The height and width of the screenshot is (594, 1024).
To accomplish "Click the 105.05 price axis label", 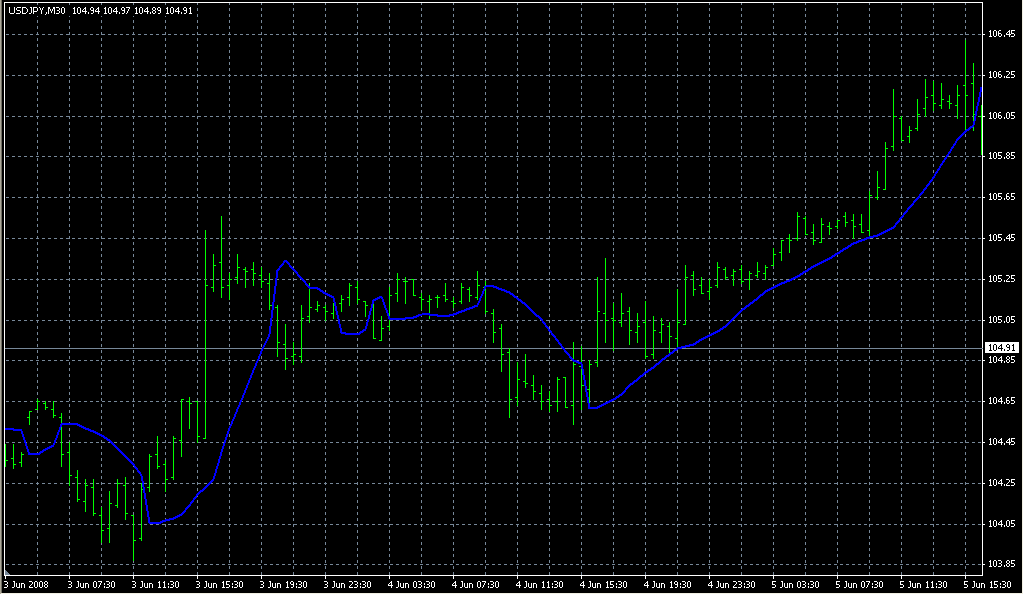I will pyautogui.click(x=1001, y=320).
